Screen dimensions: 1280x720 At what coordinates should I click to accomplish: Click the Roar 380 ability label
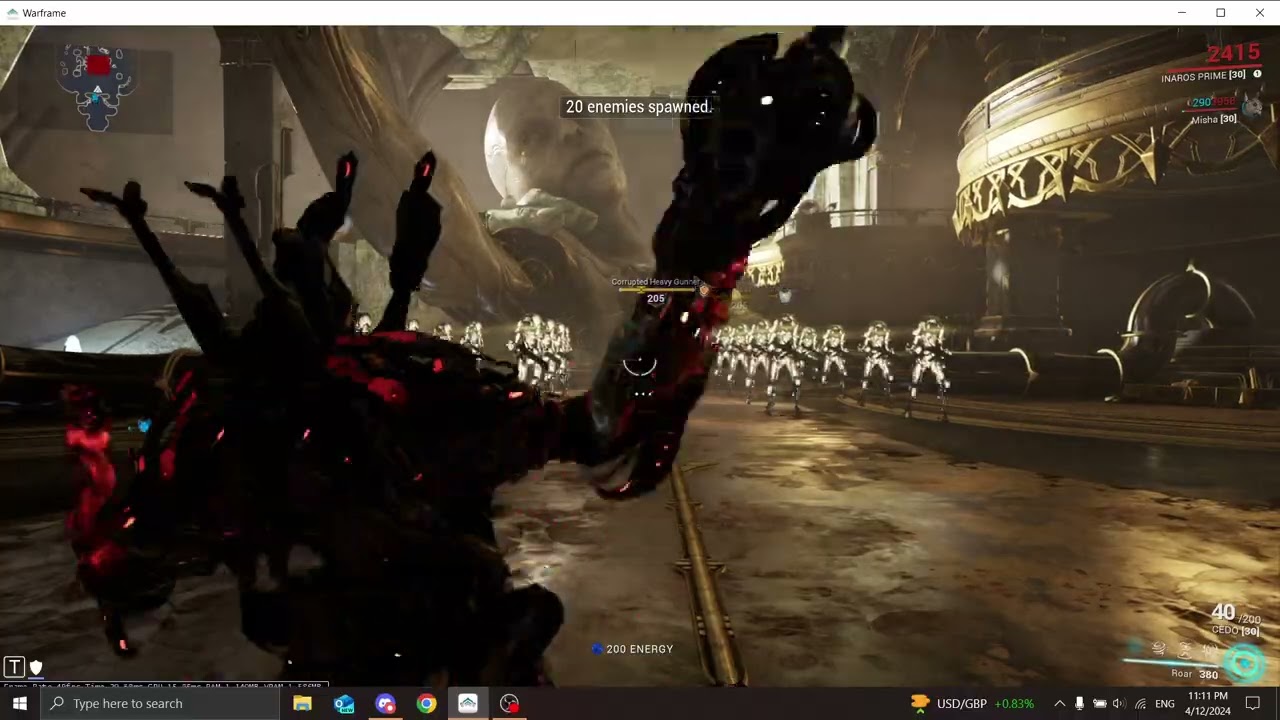point(1194,674)
